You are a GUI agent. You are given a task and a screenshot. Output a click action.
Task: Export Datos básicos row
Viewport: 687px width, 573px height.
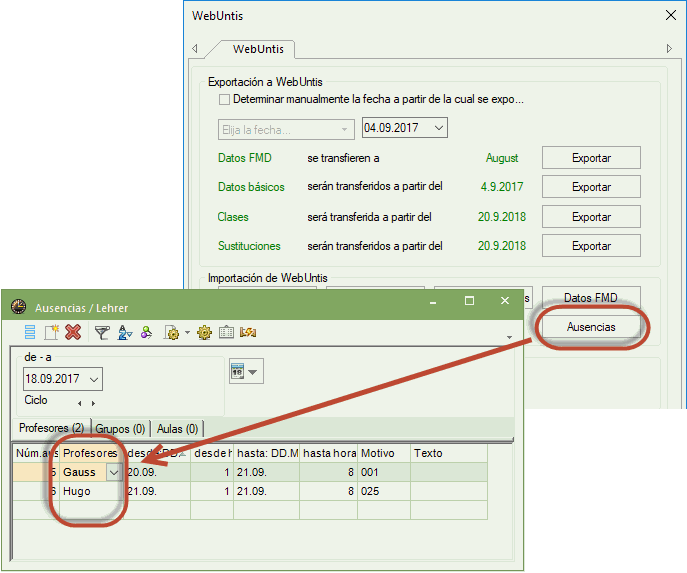[591, 187]
